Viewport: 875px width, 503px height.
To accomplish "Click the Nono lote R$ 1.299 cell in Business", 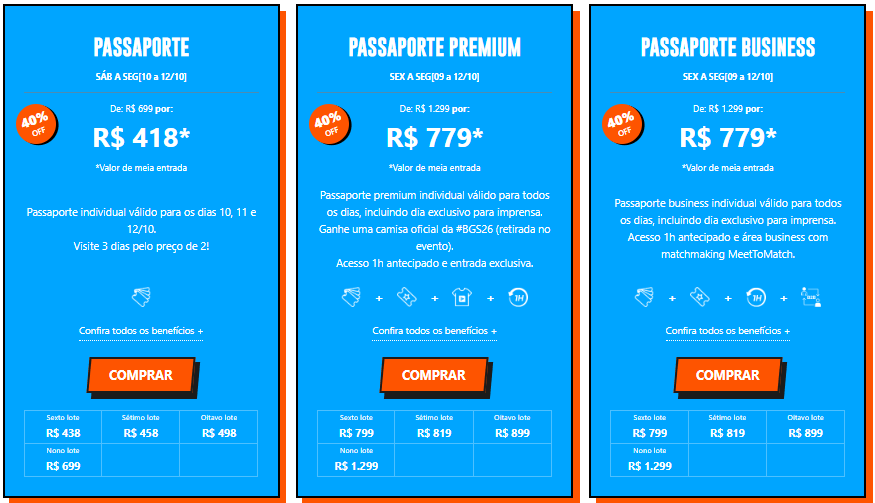I will (x=650, y=460).
